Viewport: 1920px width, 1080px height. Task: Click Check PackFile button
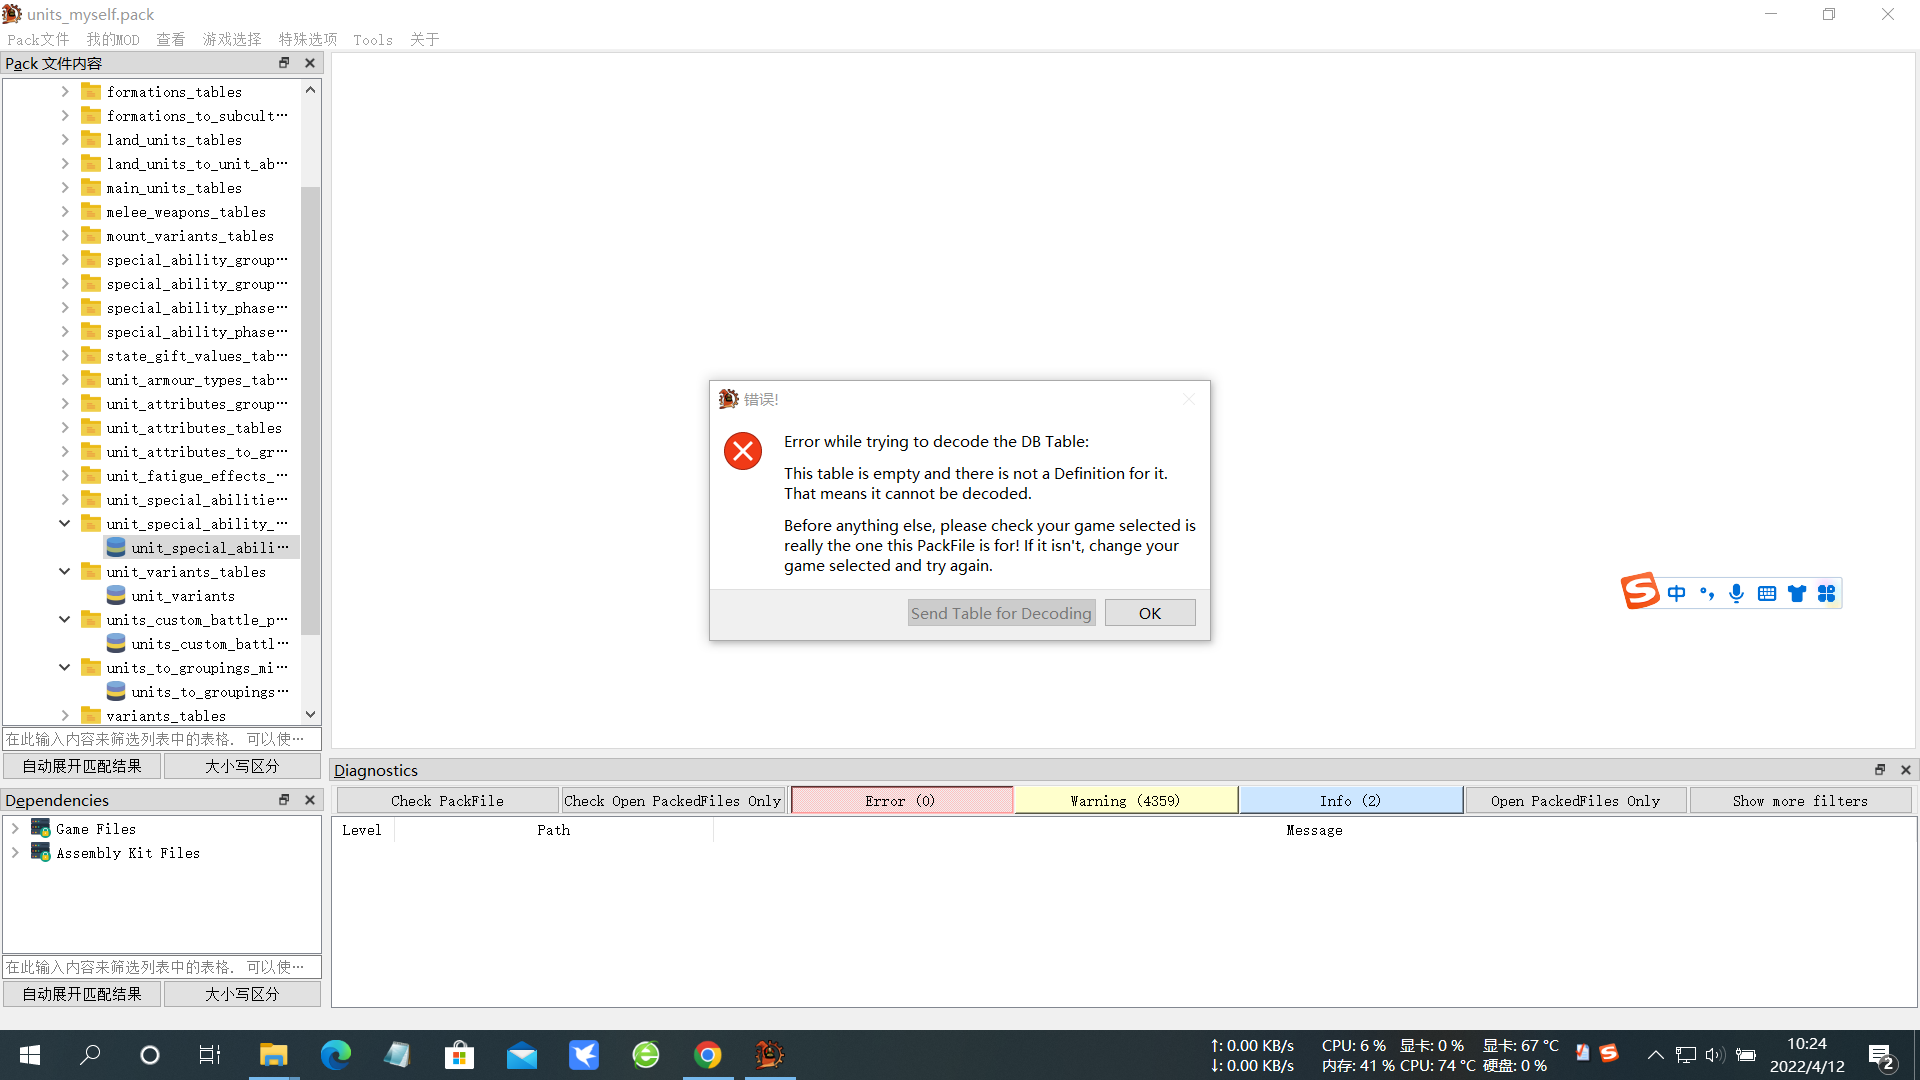[447, 801]
